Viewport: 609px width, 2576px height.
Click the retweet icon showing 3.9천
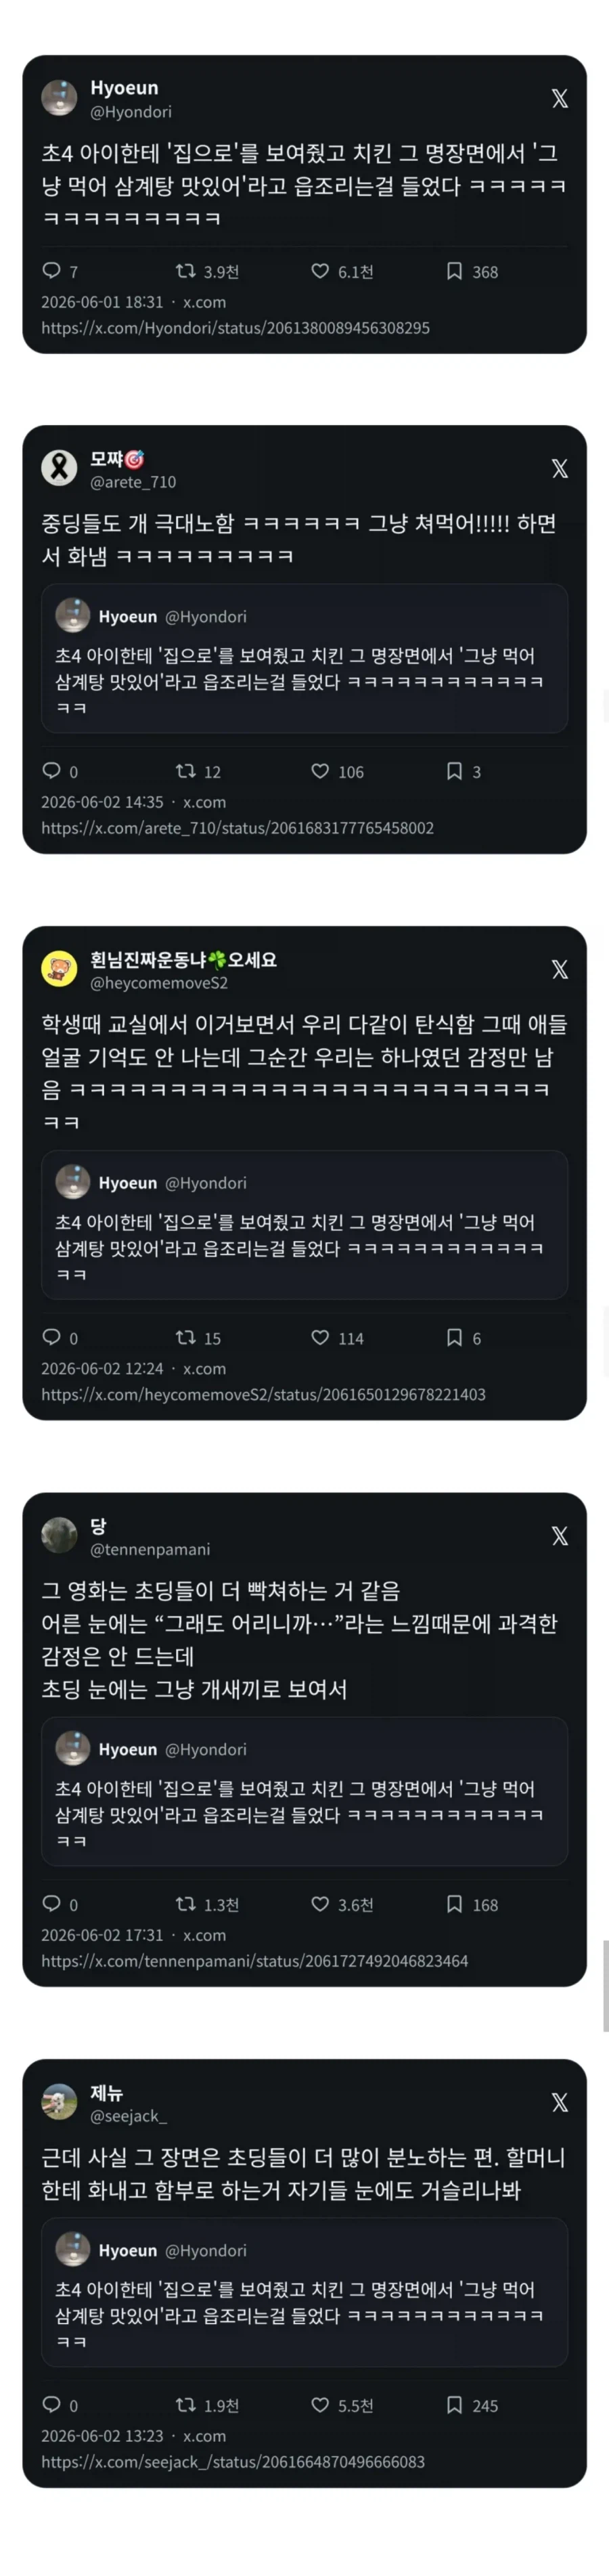tap(185, 271)
